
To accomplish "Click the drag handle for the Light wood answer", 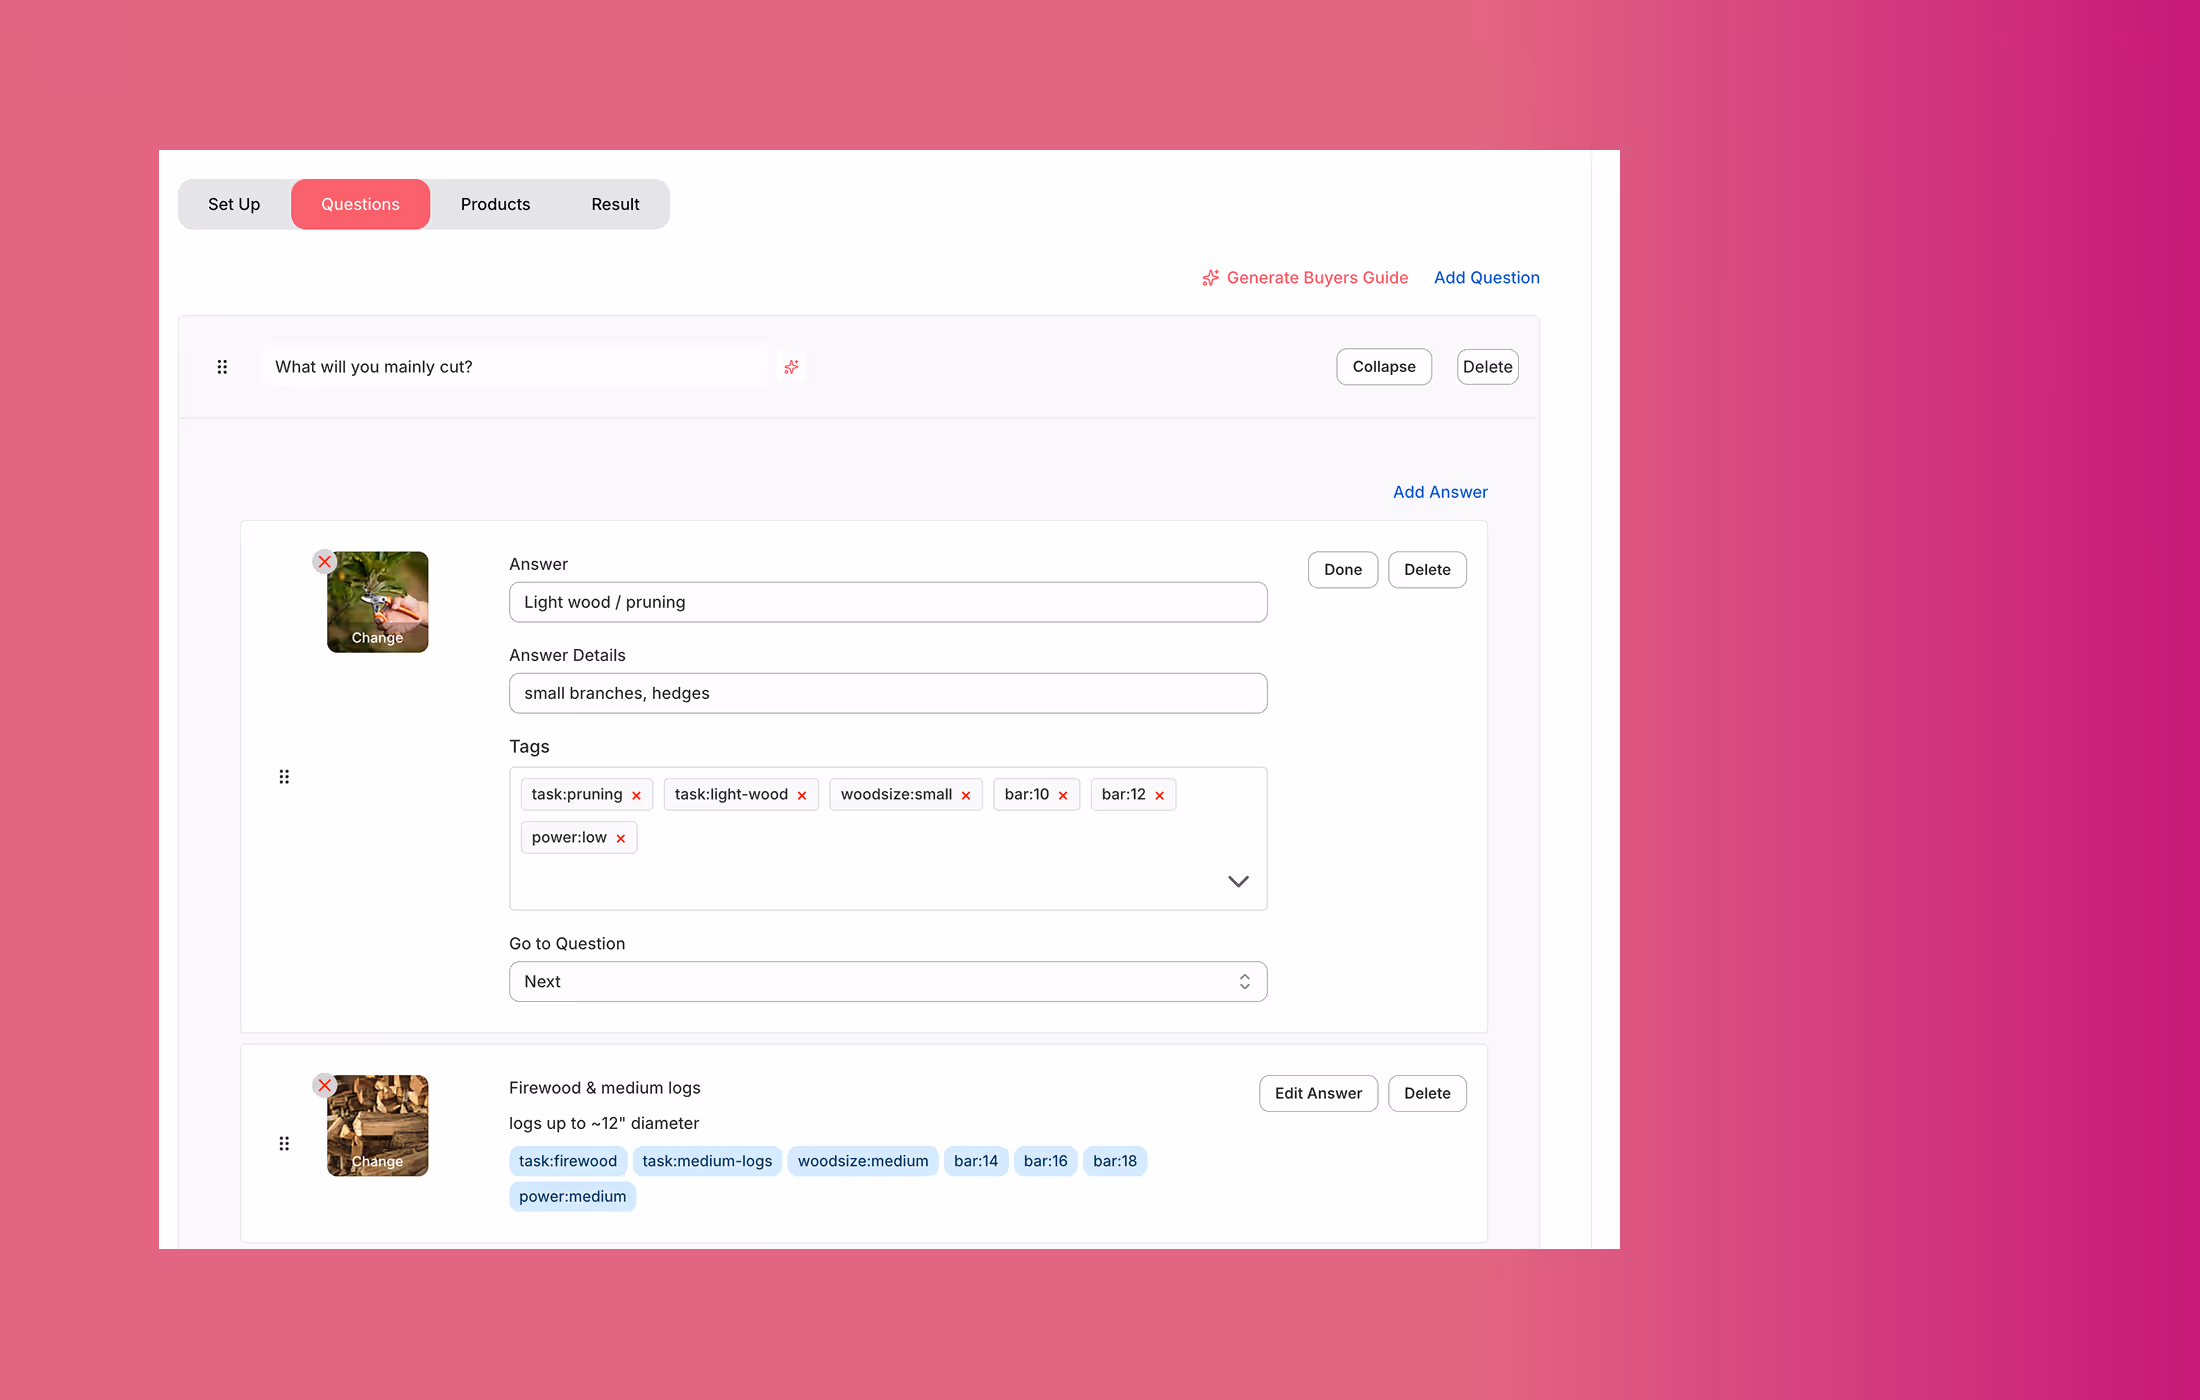I will [x=284, y=777].
